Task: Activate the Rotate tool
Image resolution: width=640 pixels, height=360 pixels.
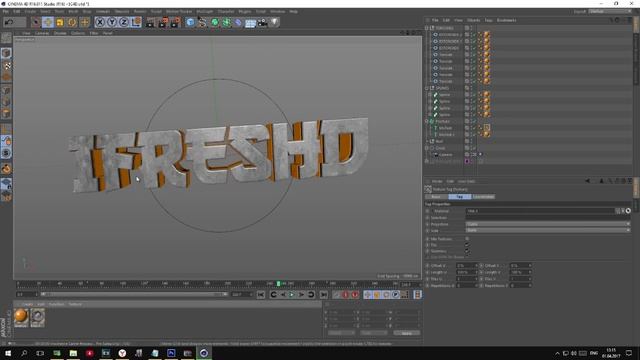Action: click(x=72, y=22)
